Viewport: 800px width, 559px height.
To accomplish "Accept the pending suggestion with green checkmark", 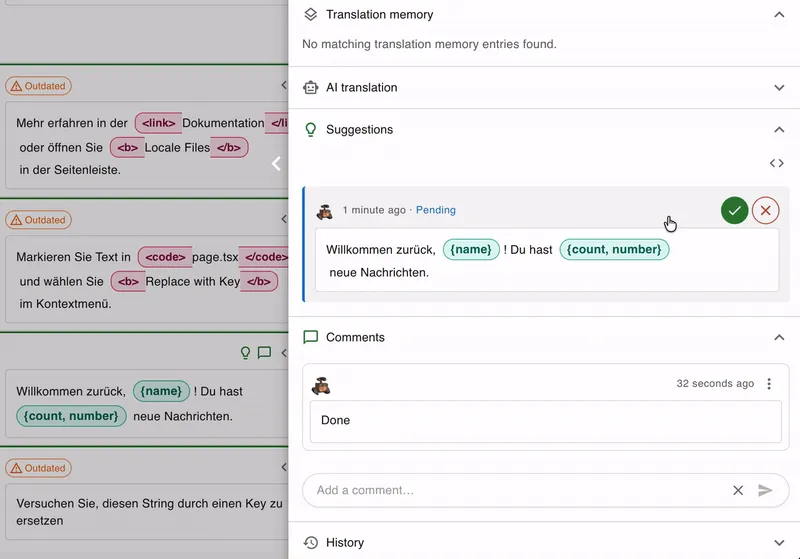I will 734,210.
